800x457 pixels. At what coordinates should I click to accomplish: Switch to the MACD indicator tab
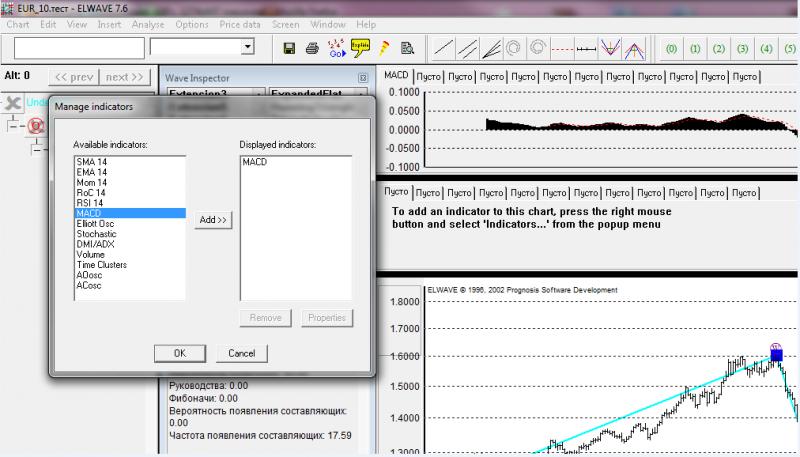point(396,75)
